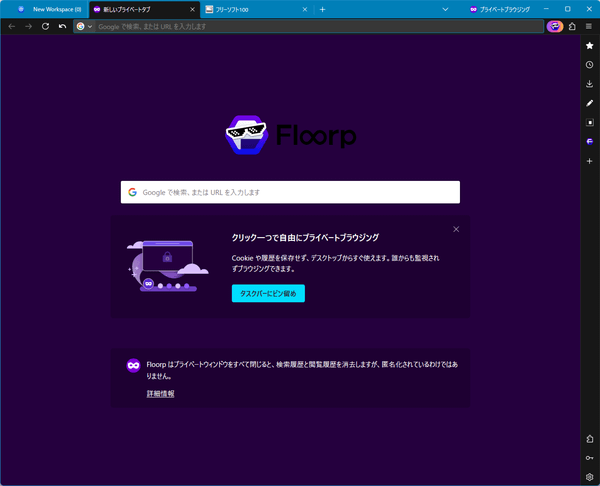This screenshot has width=600, height=486.
Task: Open sidebar settings gear
Action: (x=590, y=477)
